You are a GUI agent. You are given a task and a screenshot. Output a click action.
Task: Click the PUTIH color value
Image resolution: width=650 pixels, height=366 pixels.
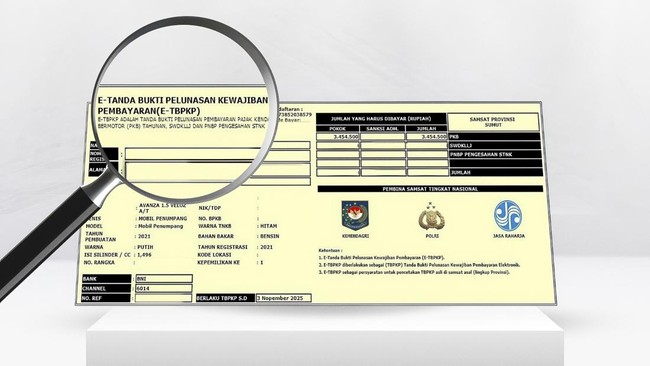146,247
